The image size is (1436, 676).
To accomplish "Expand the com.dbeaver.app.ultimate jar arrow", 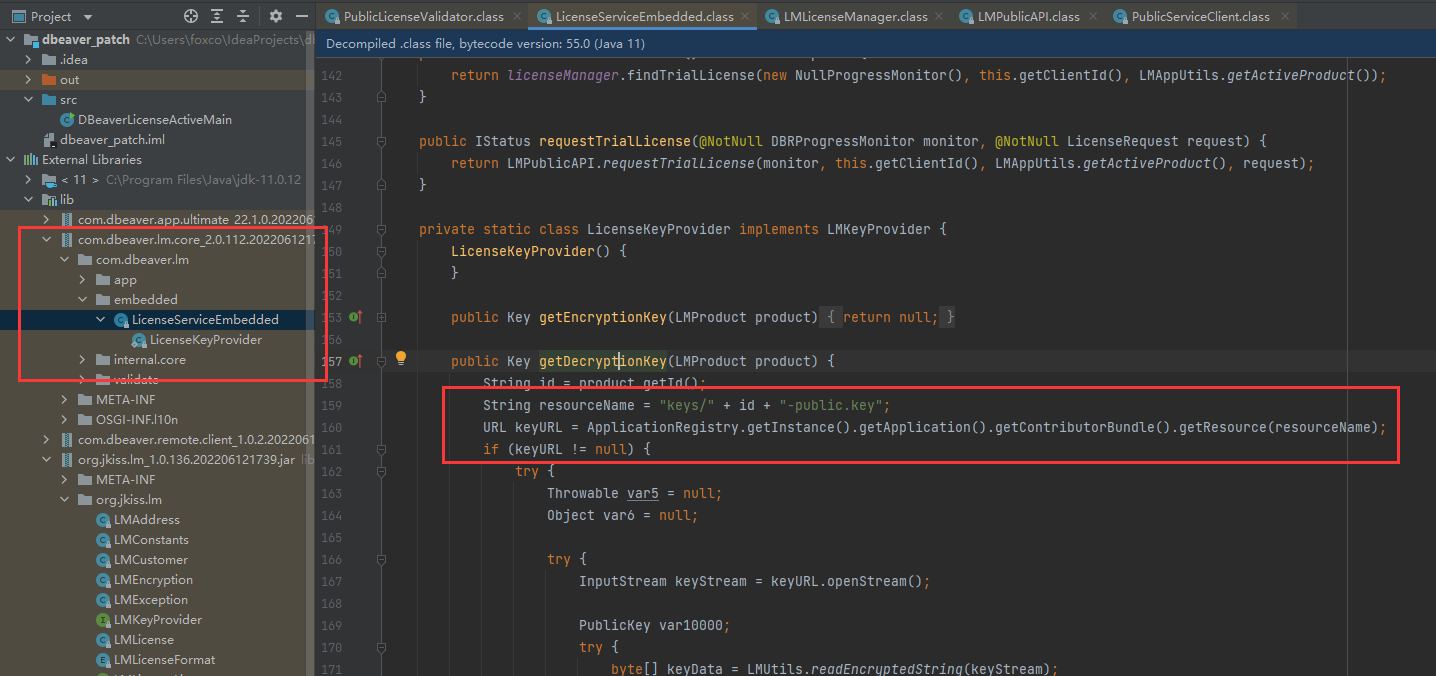I will coord(48,220).
